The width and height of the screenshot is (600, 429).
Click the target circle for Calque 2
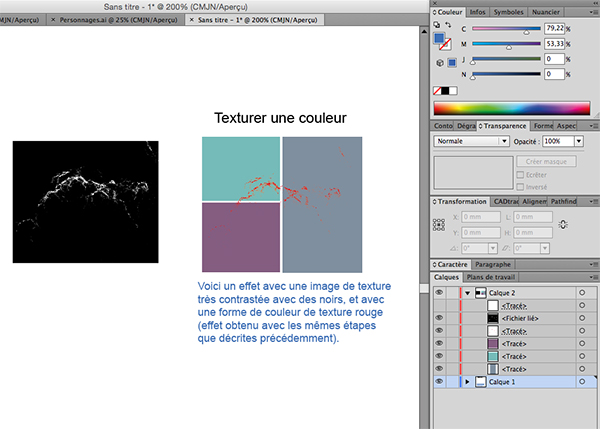pyautogui.click(x=581, y=292)
